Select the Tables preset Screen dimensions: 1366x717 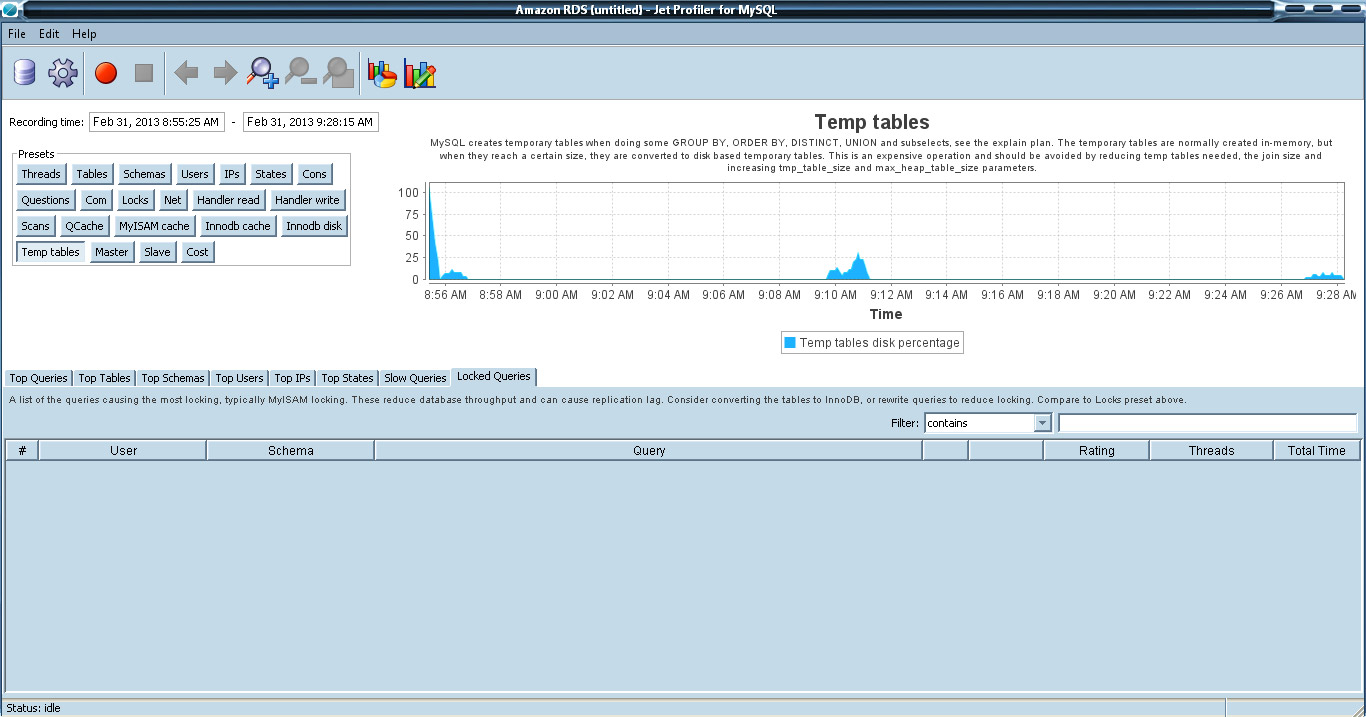pos(92,174)
